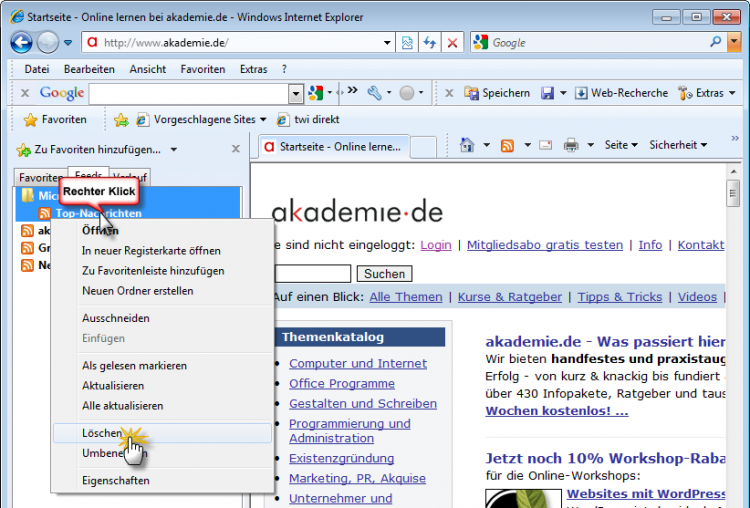Open the address bar URL dropdown

(x=388, y=43)
